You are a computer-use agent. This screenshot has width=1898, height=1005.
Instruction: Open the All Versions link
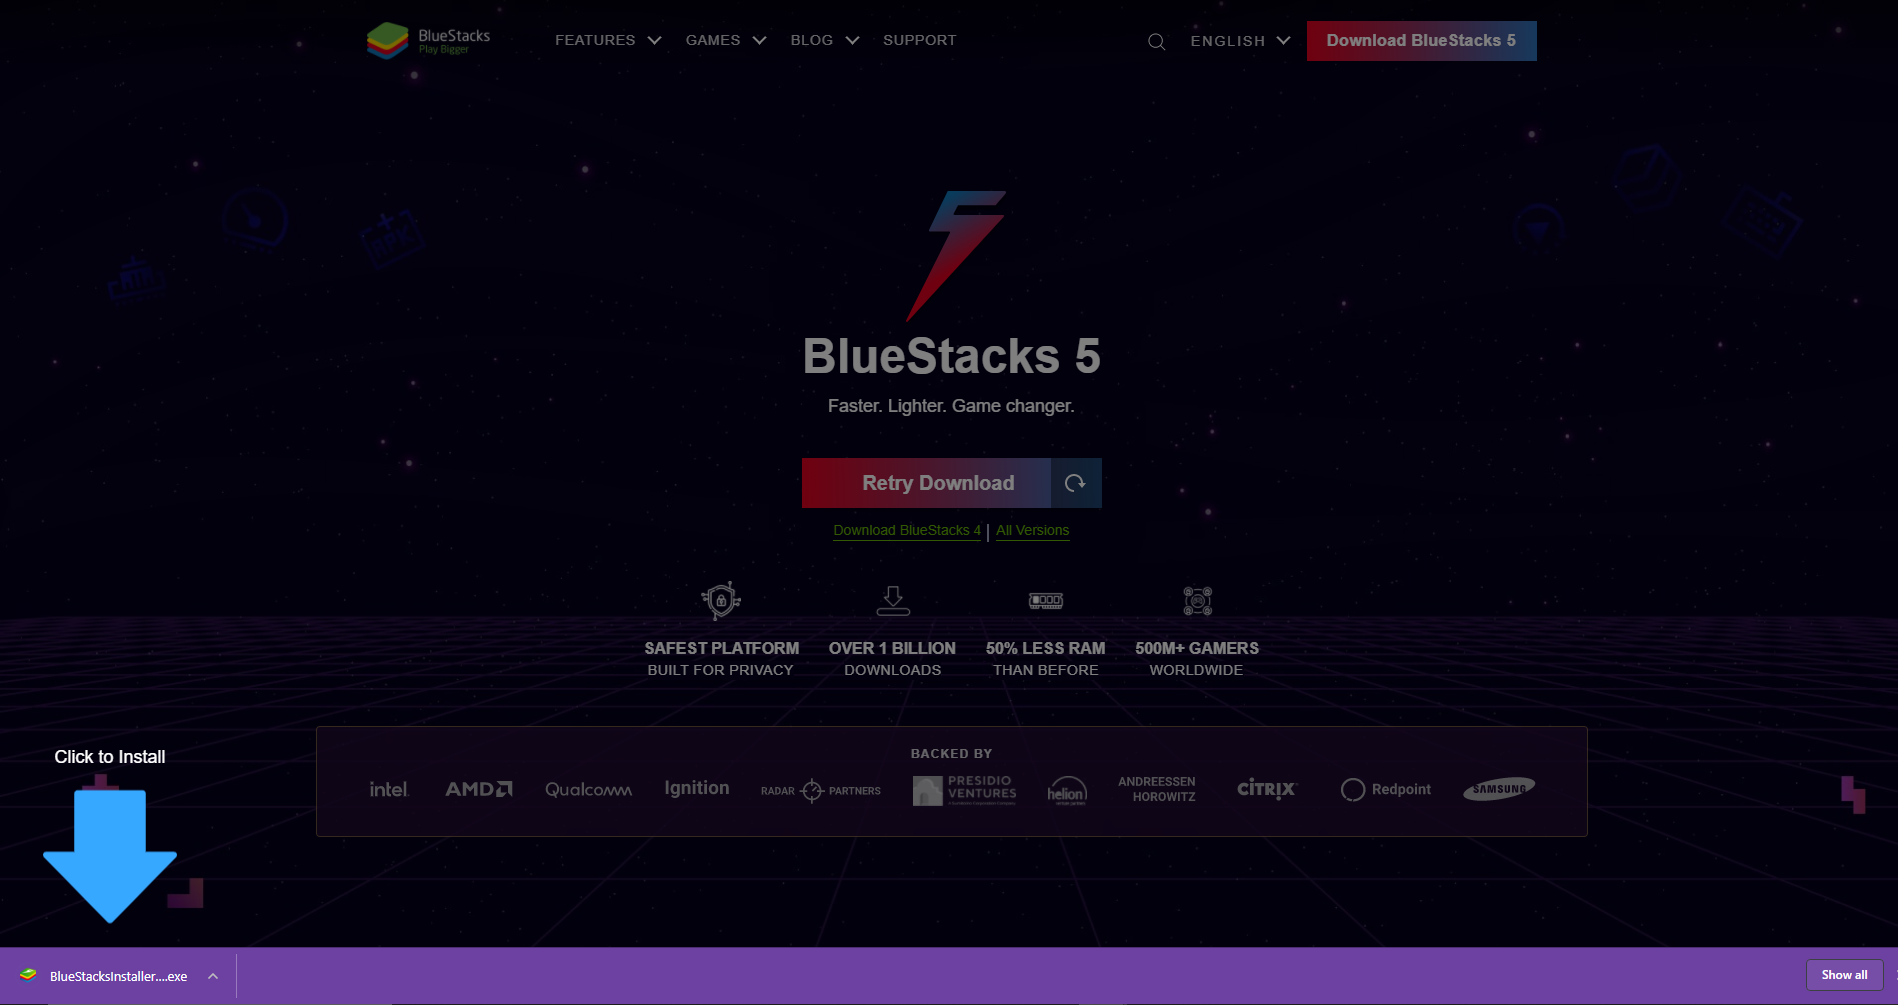(x=1032, y=531)
